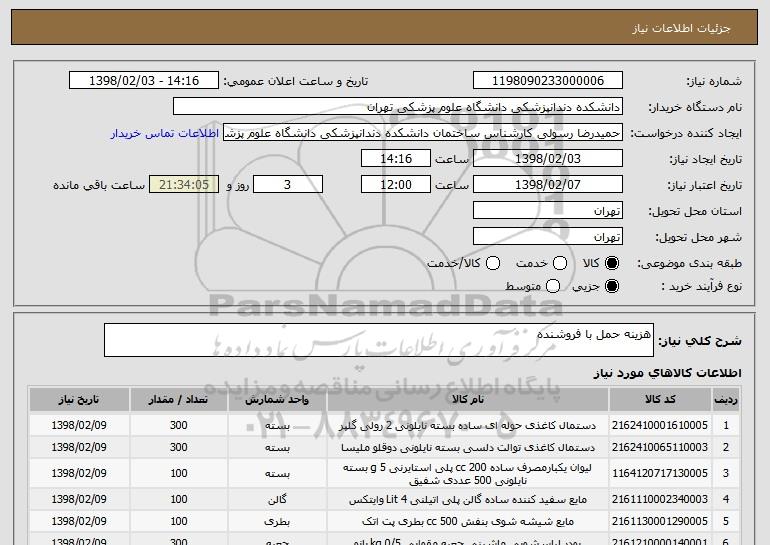Select the متوسط purchase type radio
770x545 pixels.
(x=553, y=286)
